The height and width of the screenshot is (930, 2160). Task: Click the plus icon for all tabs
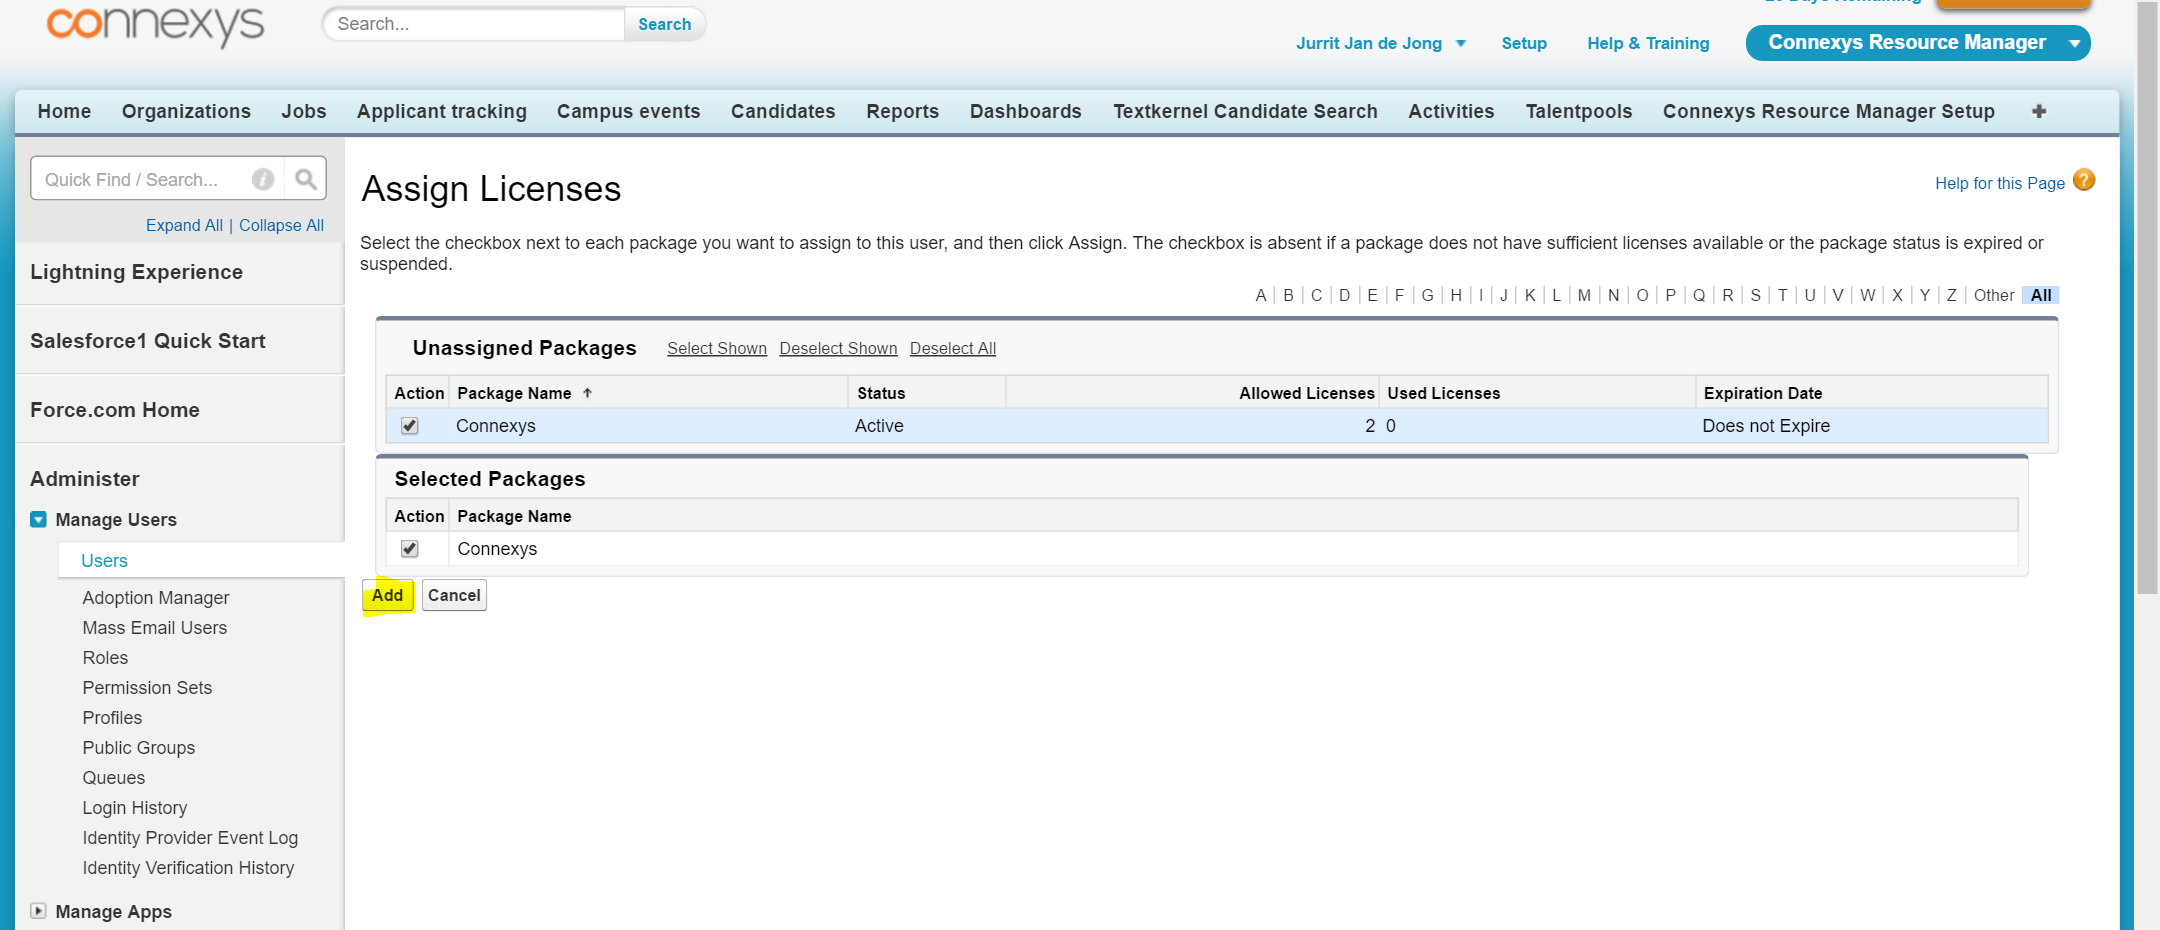coord(2039,111)
